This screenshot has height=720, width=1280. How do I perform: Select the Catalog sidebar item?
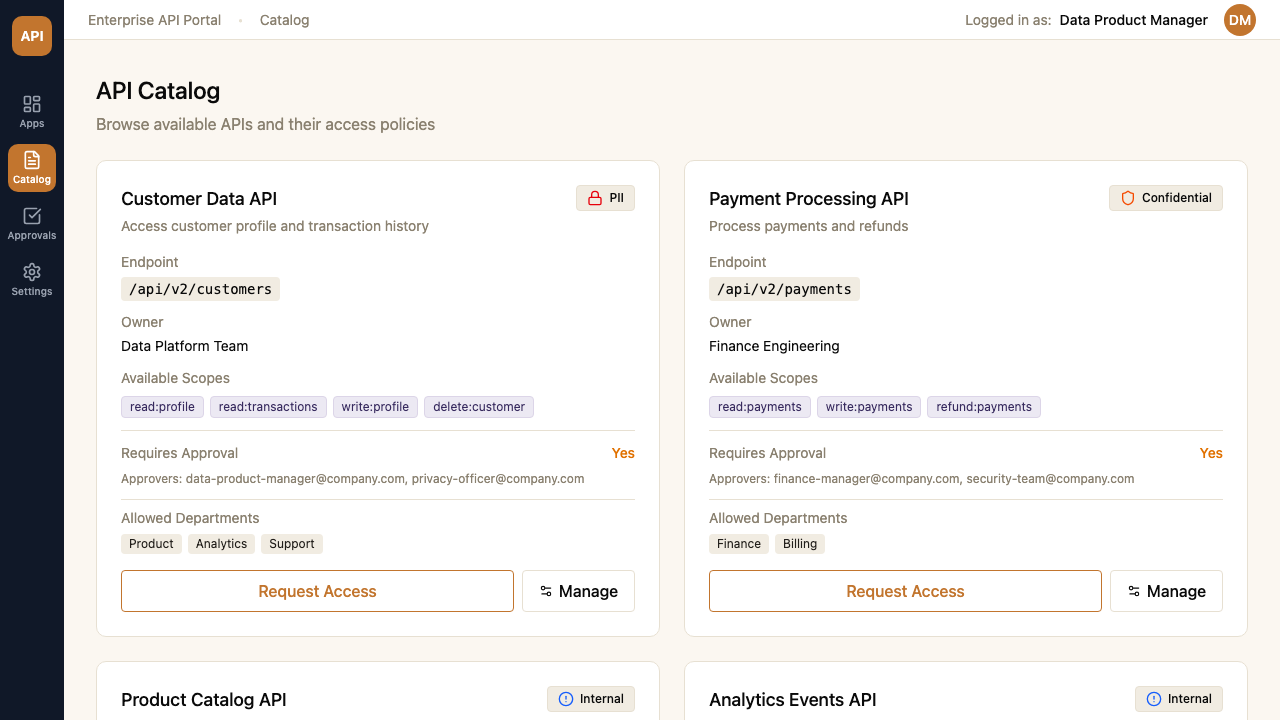pyautogui.click(x=32, y=168)
